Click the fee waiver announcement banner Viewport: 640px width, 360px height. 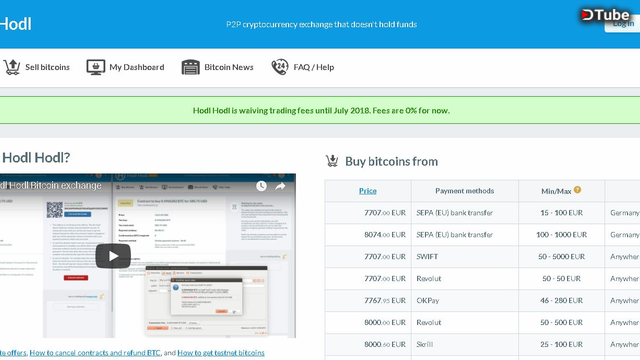pos(320,110)
